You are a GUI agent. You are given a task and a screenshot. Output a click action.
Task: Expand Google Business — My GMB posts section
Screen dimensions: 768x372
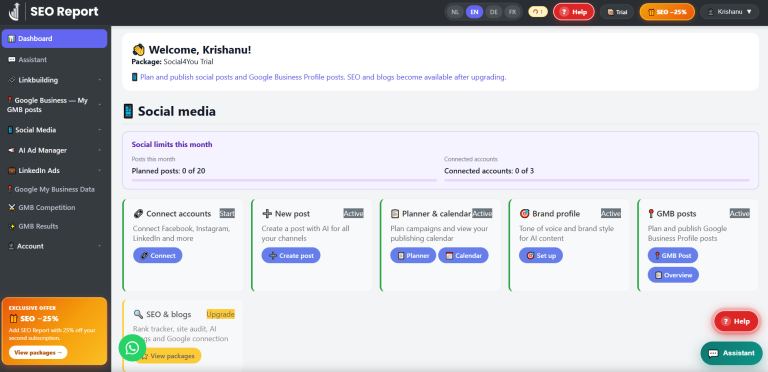[x=54, y=105]
